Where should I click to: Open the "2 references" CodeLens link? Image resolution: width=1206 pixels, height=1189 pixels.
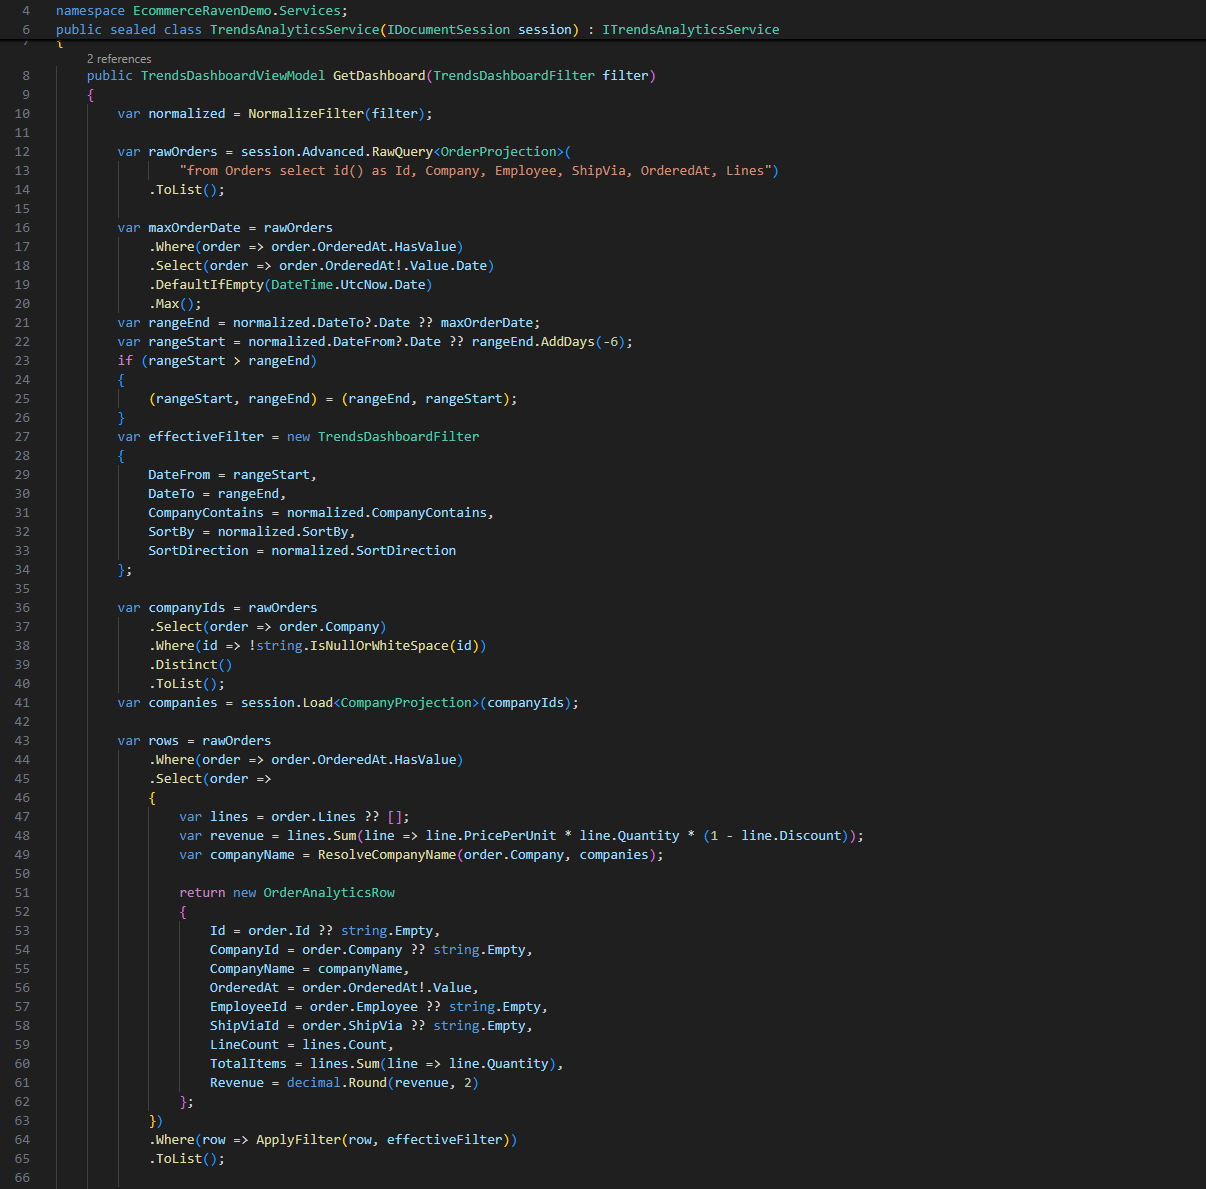pyautogui.click(x=119, y=59)
